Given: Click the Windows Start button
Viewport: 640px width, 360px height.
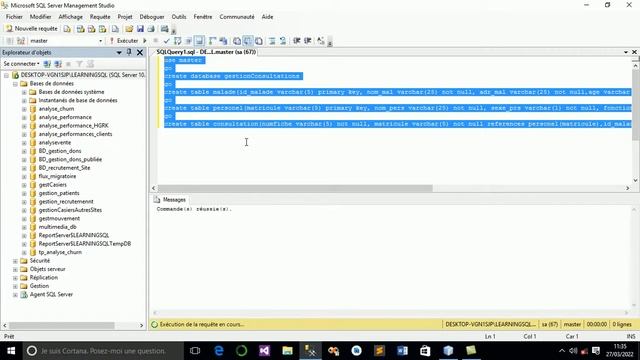Looking at the screenshot, I should pyautogui.click(x=11, y=351).
